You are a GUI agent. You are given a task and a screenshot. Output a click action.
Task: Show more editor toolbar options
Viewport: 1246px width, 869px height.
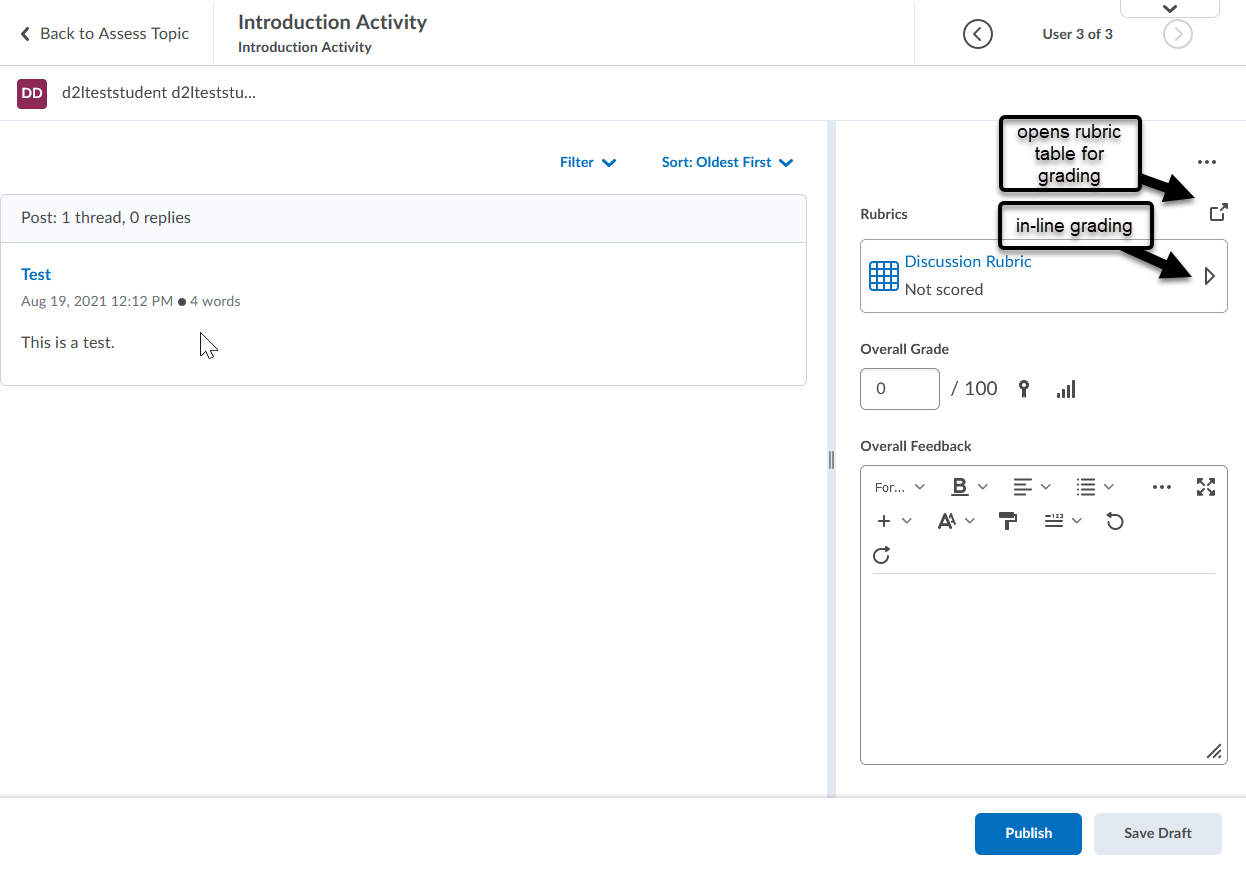(1161, 487)
